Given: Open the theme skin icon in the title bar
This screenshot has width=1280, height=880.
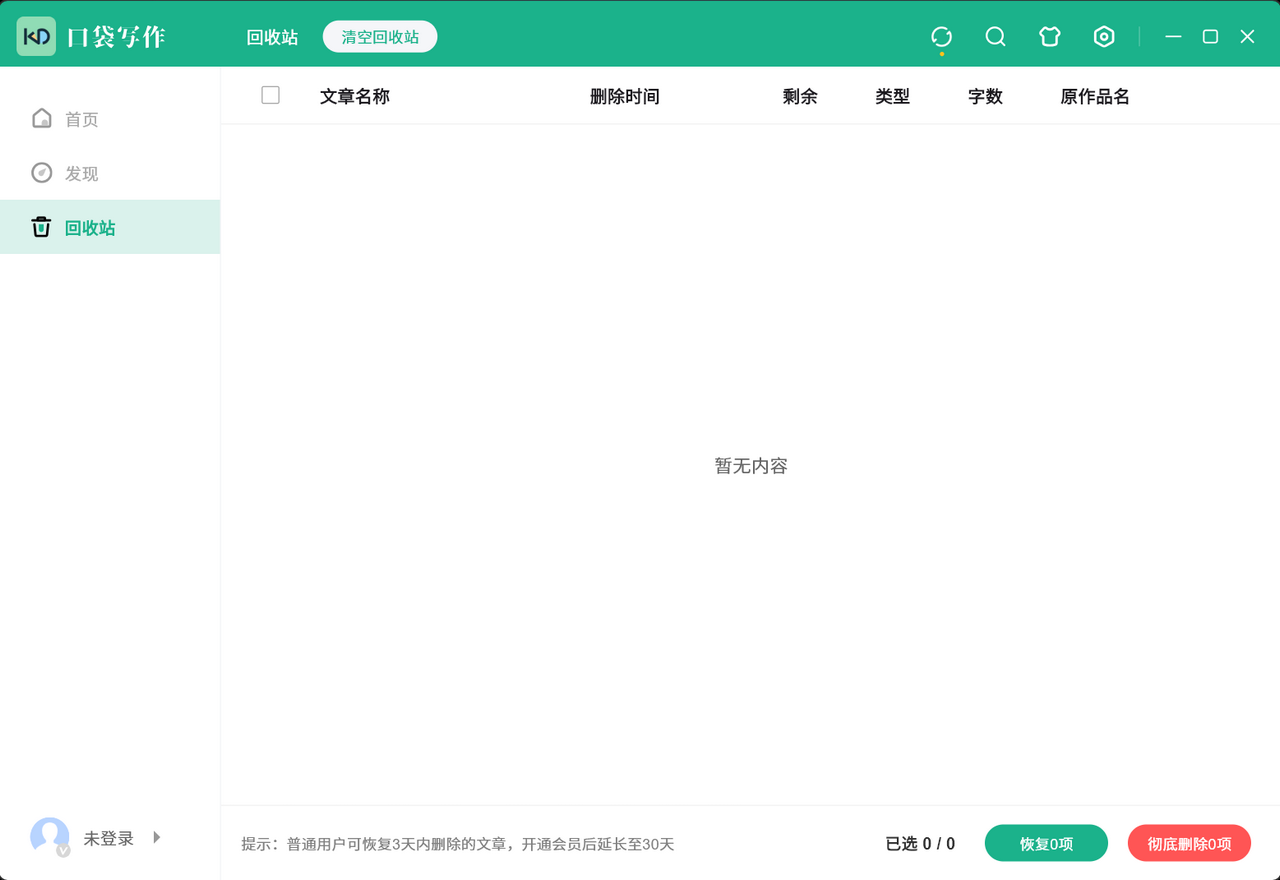Looking at the screenshot, I should [x=1049, y=36].
